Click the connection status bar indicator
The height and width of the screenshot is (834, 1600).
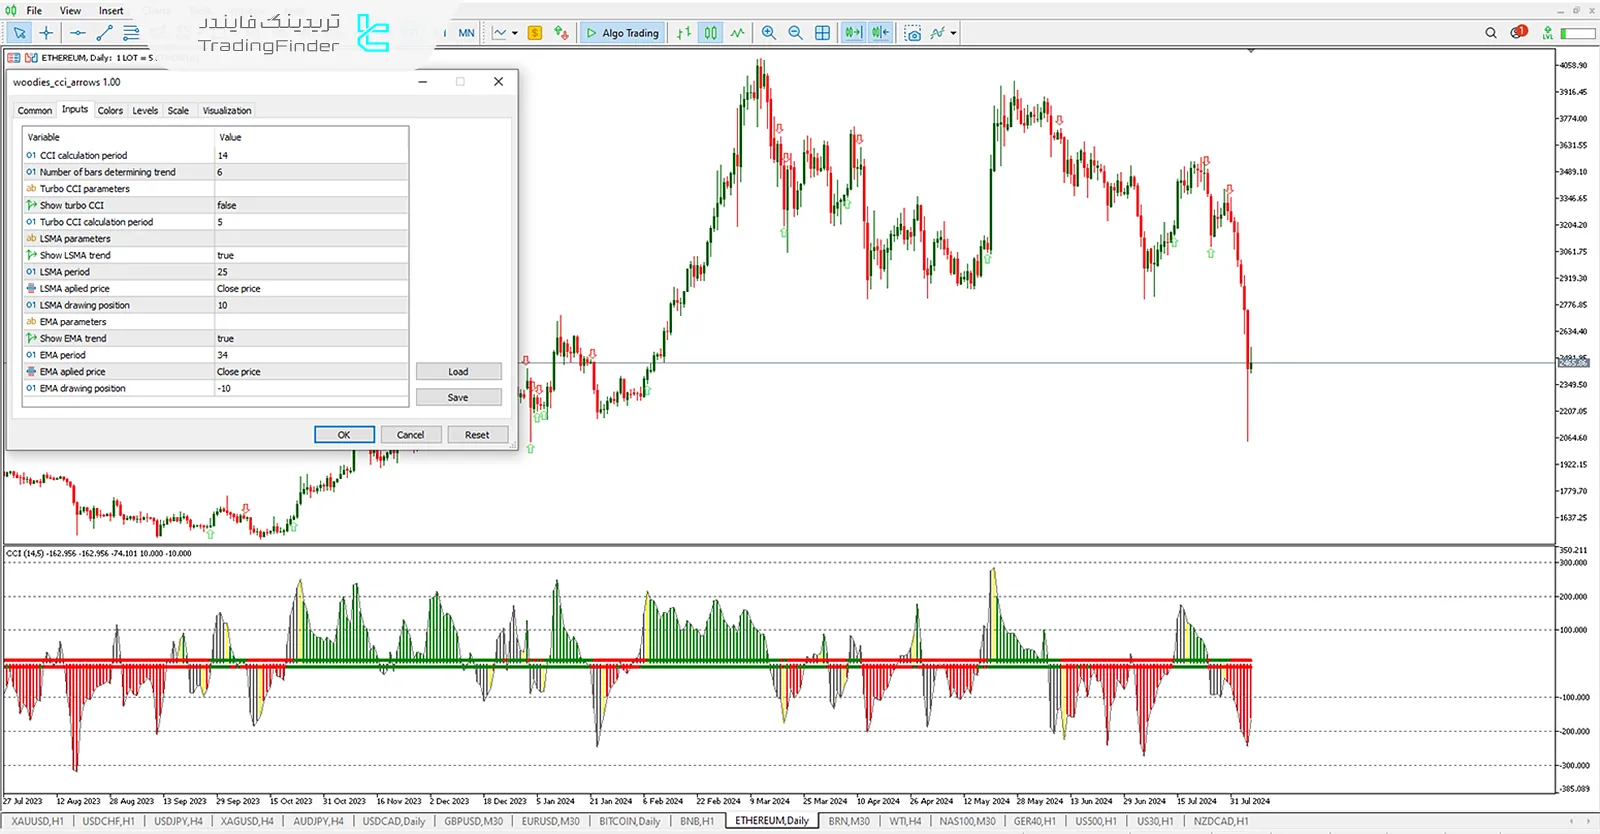click(1578, 33)
